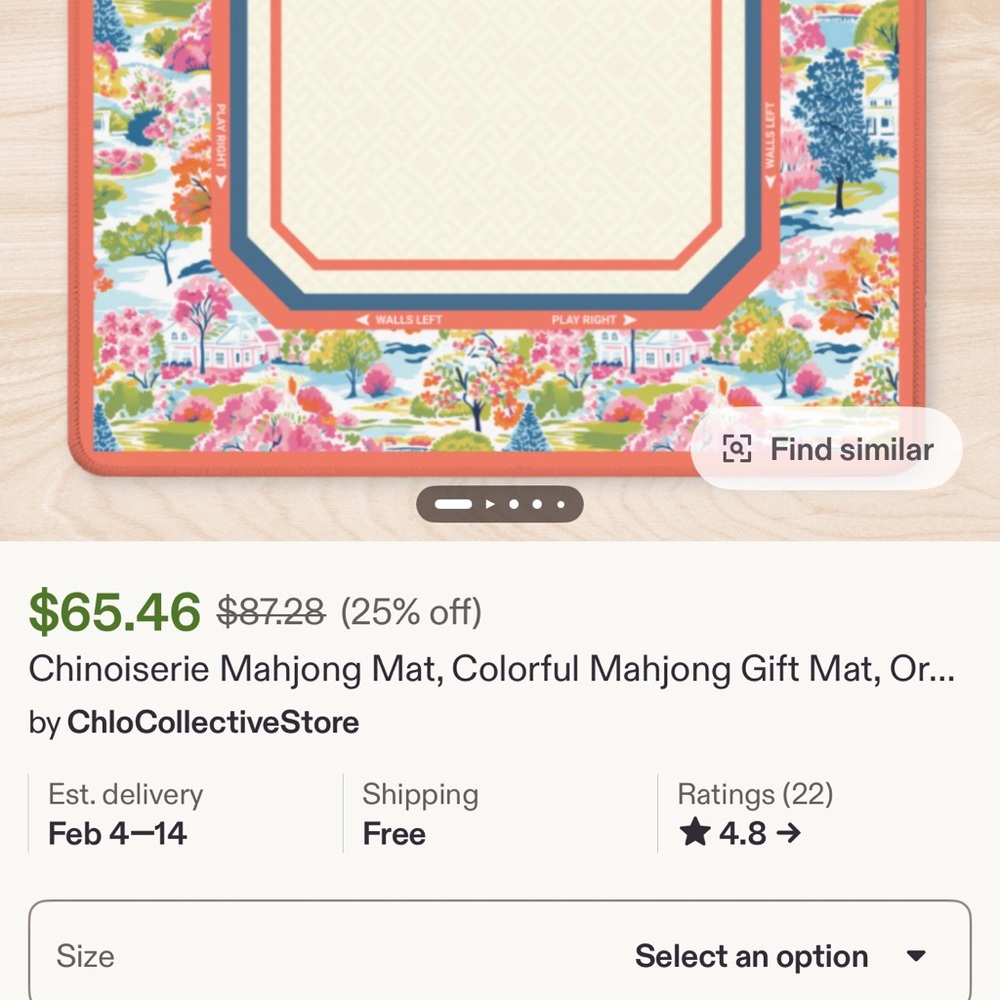Open the Ratings (22) section
This screenshot has height=1000, width=1000.
point(756,794)
